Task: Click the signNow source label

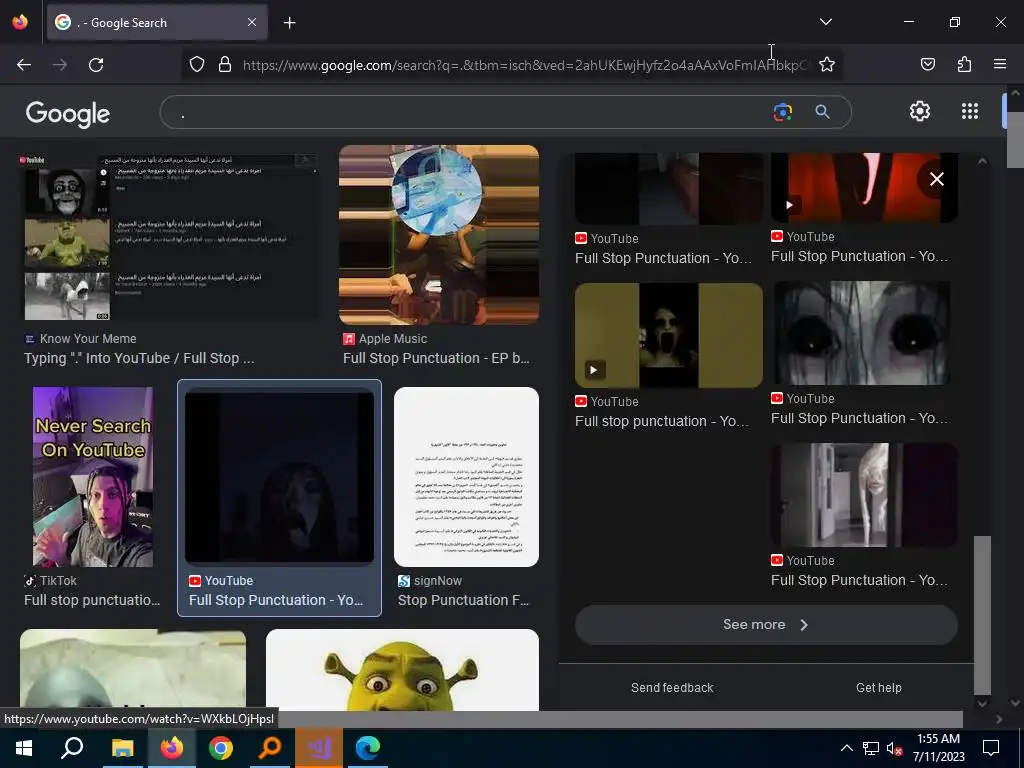Action: click(x=438, y=581)
